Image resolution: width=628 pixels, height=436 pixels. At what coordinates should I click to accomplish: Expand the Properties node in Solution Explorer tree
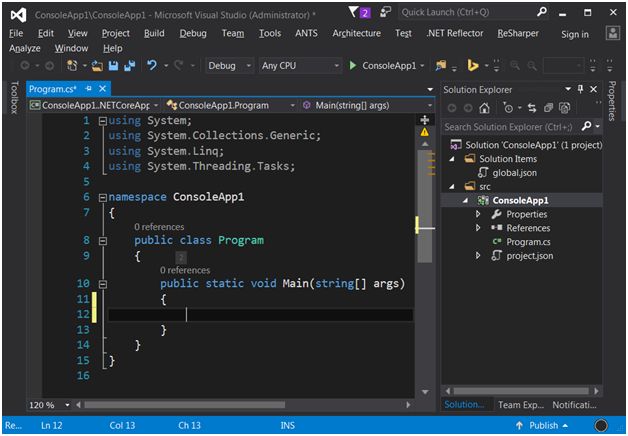click(478, 214)
